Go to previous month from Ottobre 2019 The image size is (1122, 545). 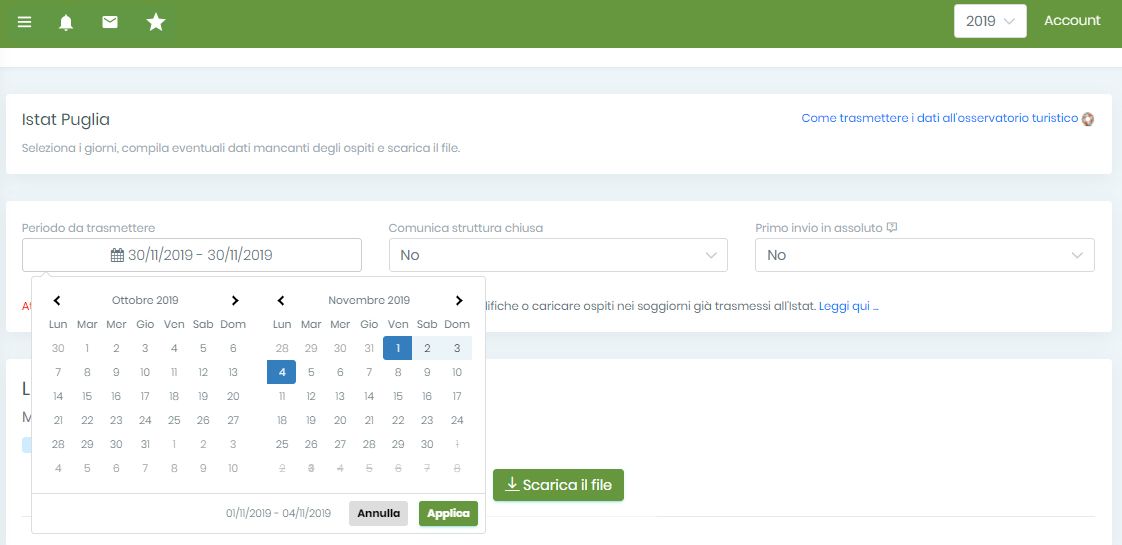pyautogui.click(x=57, y=300)
